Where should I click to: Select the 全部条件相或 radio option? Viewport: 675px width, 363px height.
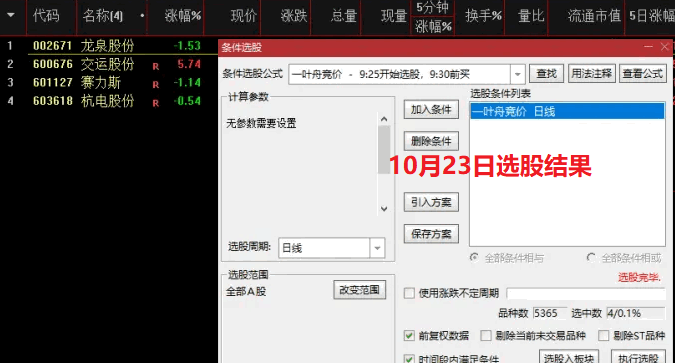591,258
